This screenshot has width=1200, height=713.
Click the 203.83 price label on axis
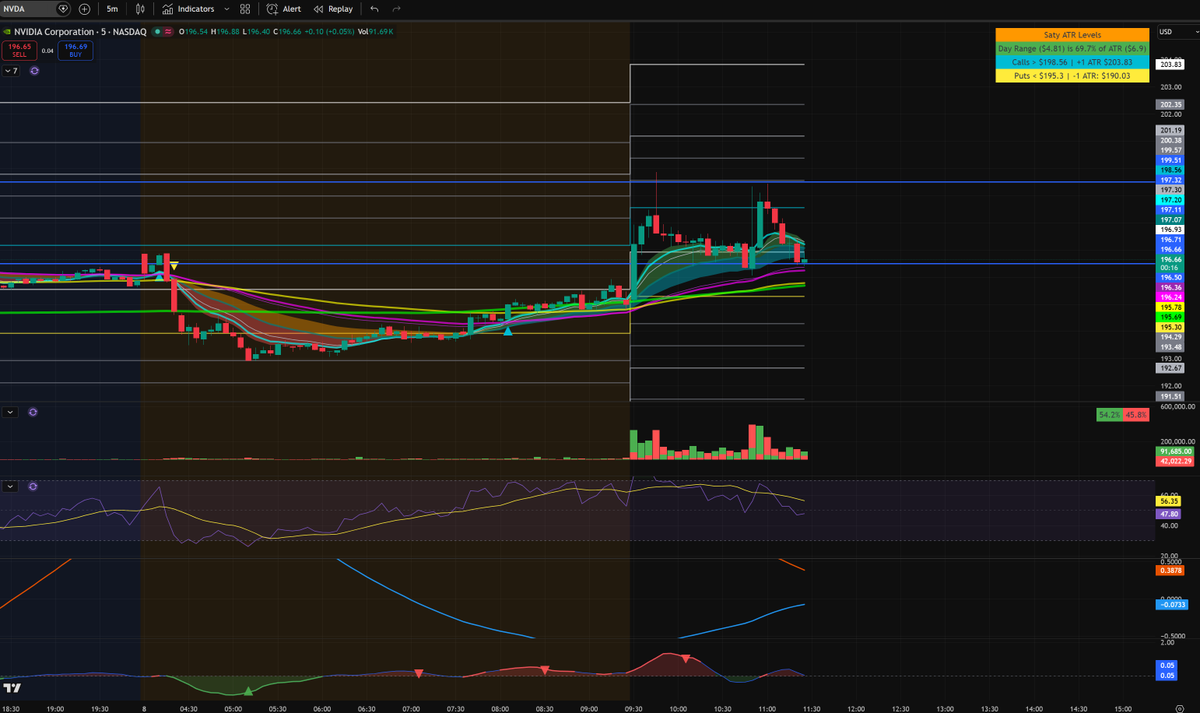tap(1171, 64)
